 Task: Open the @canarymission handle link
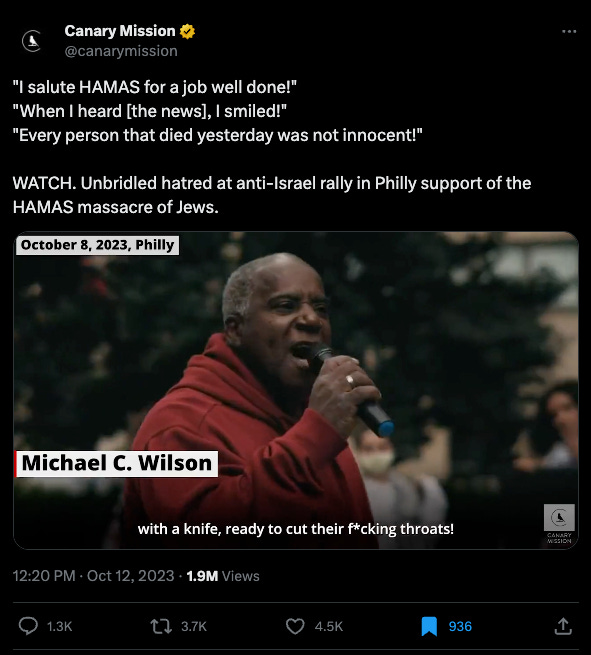[x=121, y=51]
